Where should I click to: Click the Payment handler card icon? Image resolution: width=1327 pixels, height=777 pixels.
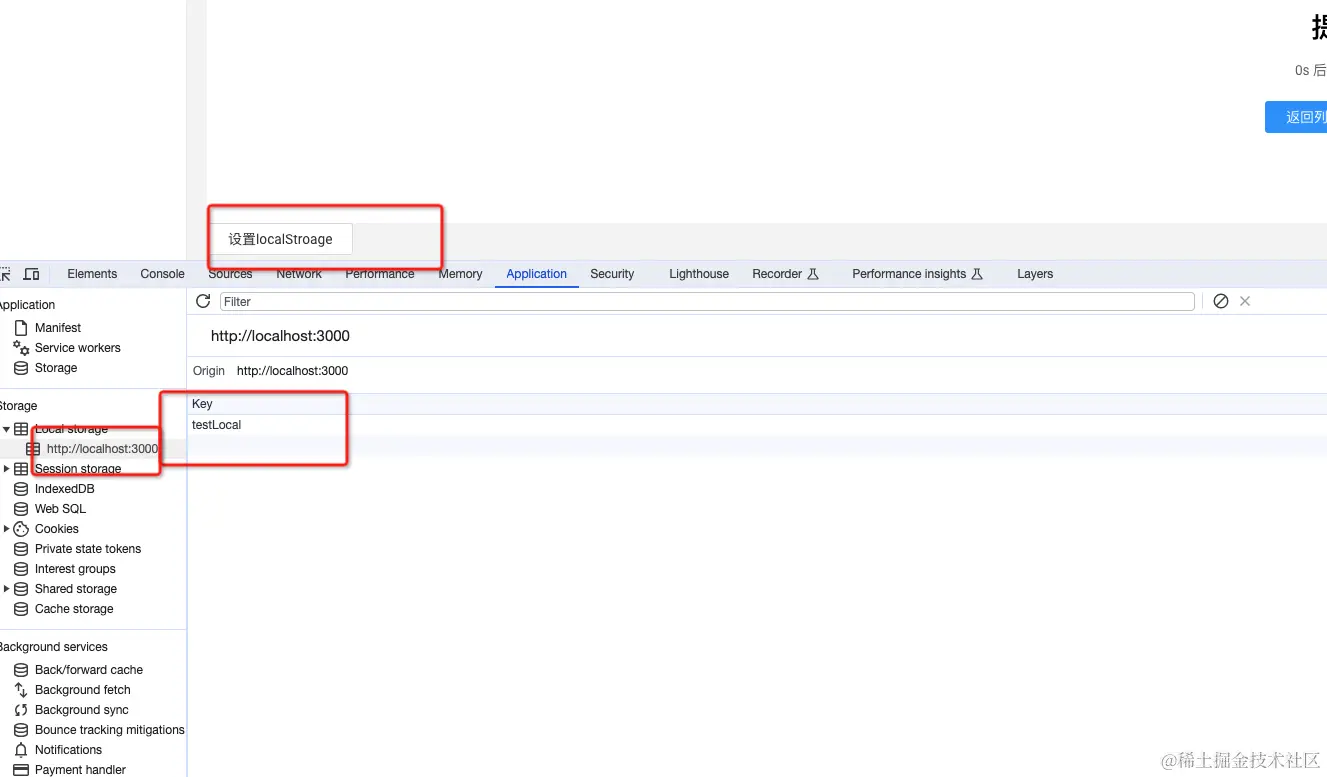click(21, 770)
